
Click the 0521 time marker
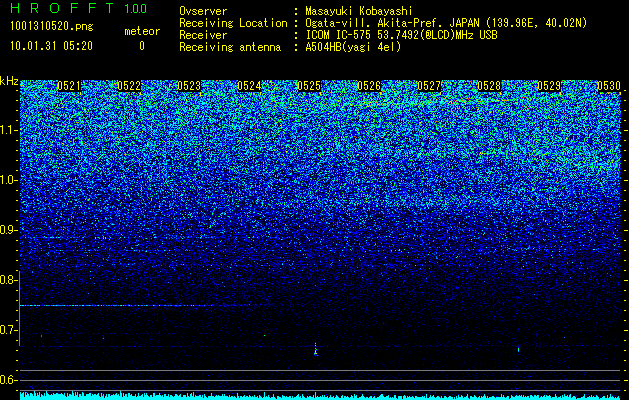pos(69,86)
